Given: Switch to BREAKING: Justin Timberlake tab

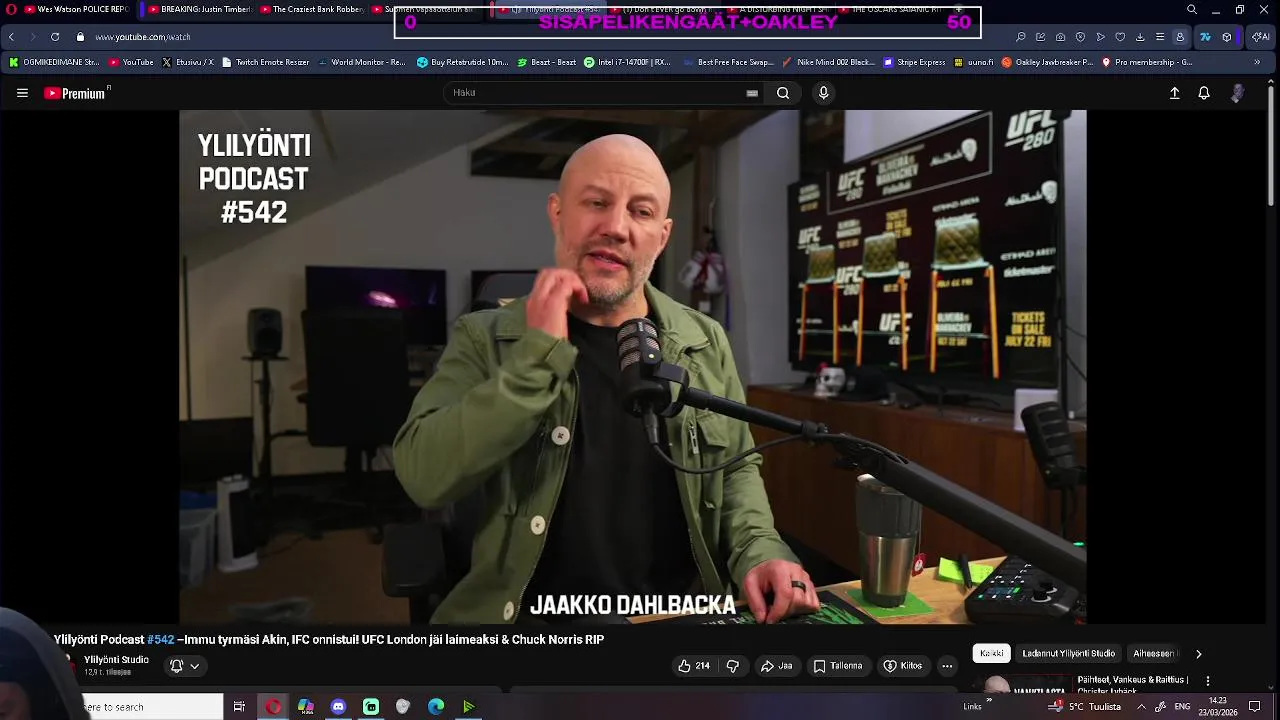Looking at the screenshot, I should tap(196, 9).
